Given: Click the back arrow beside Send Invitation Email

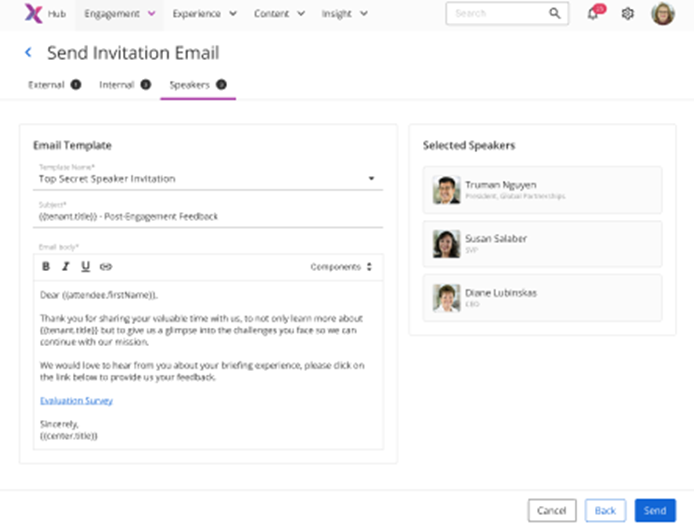Looking at the screenshot, I should [28, 53].
